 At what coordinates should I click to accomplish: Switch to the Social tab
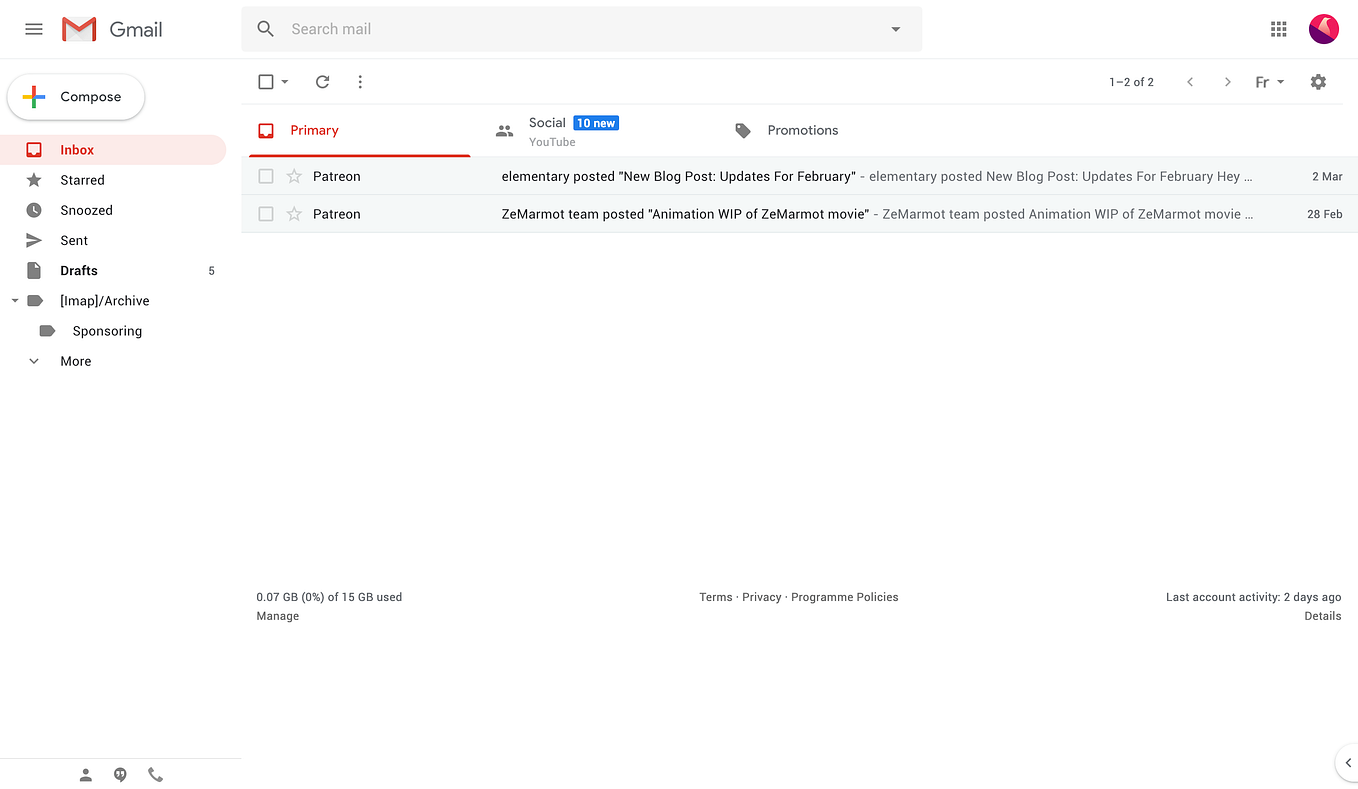click(548, 130)
